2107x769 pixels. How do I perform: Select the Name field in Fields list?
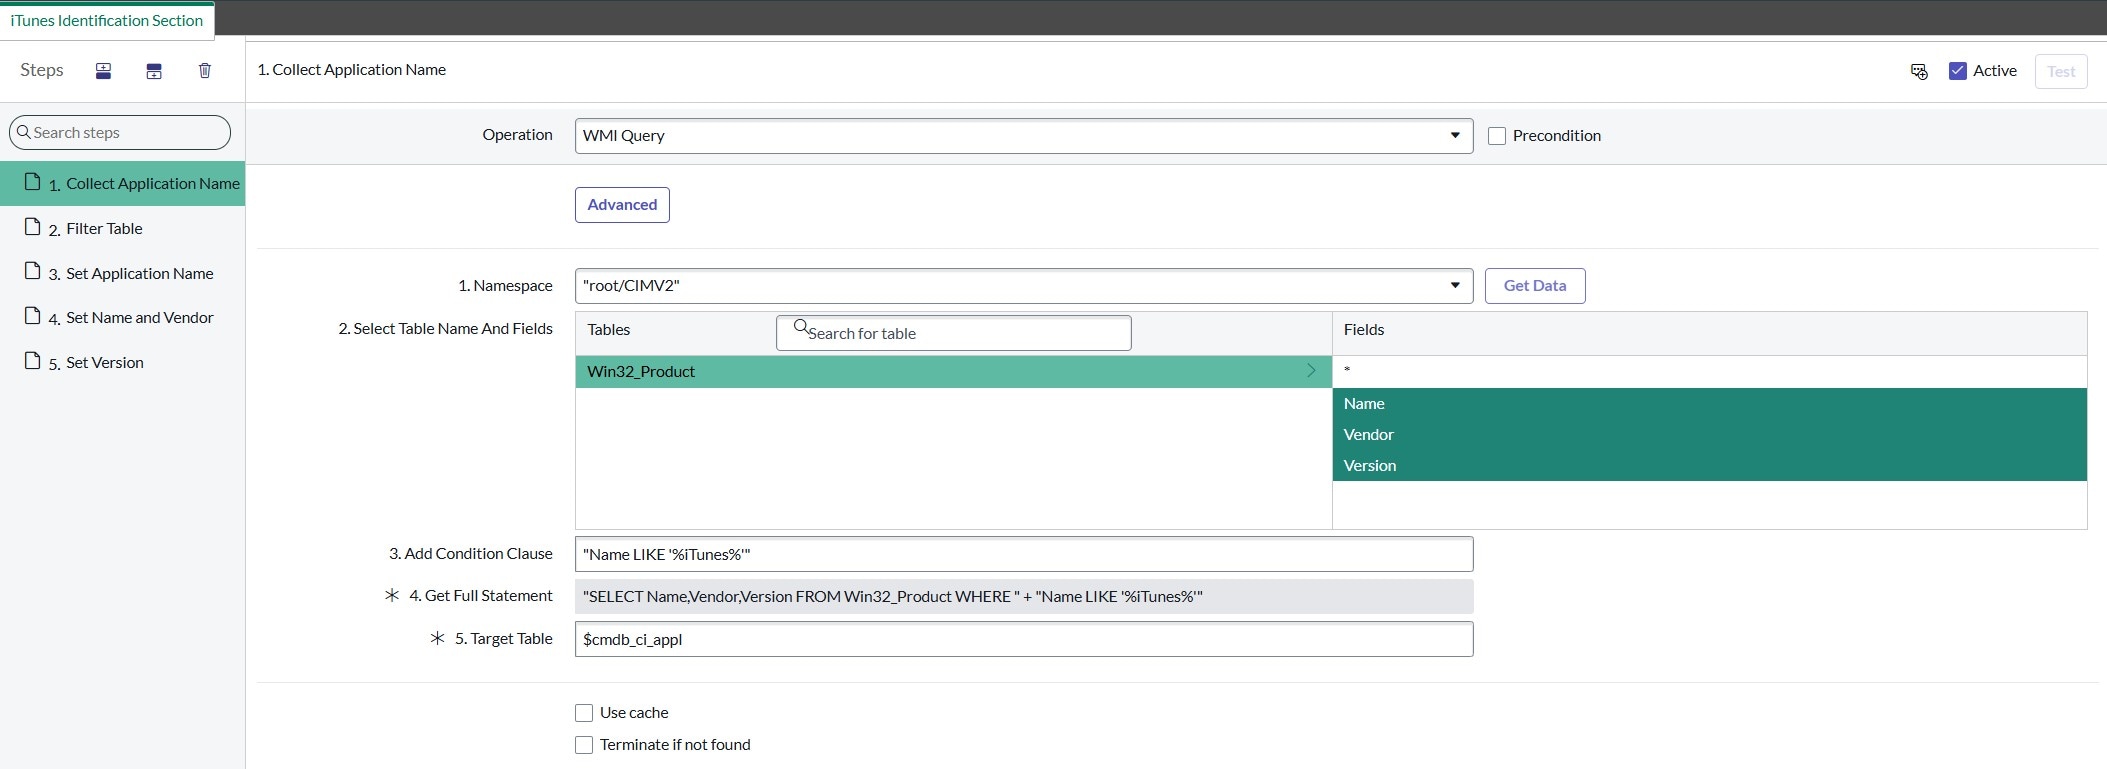[x=1709, y=404]
